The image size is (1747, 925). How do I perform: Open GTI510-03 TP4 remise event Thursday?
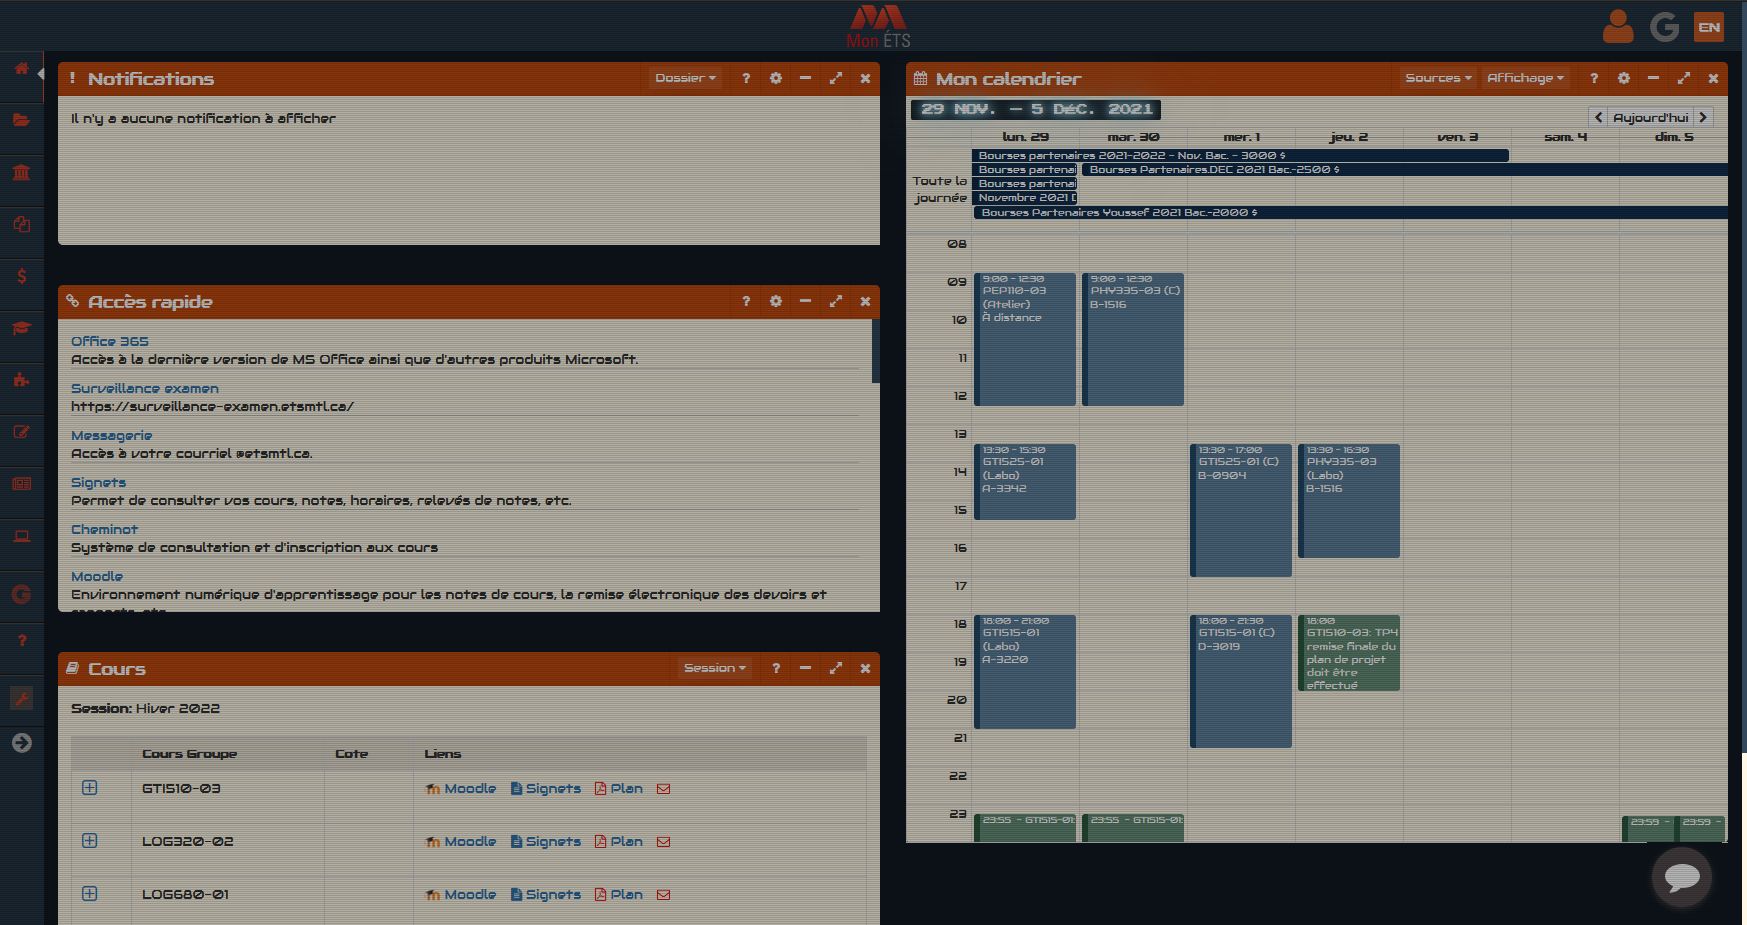[x=1349, y=653]
